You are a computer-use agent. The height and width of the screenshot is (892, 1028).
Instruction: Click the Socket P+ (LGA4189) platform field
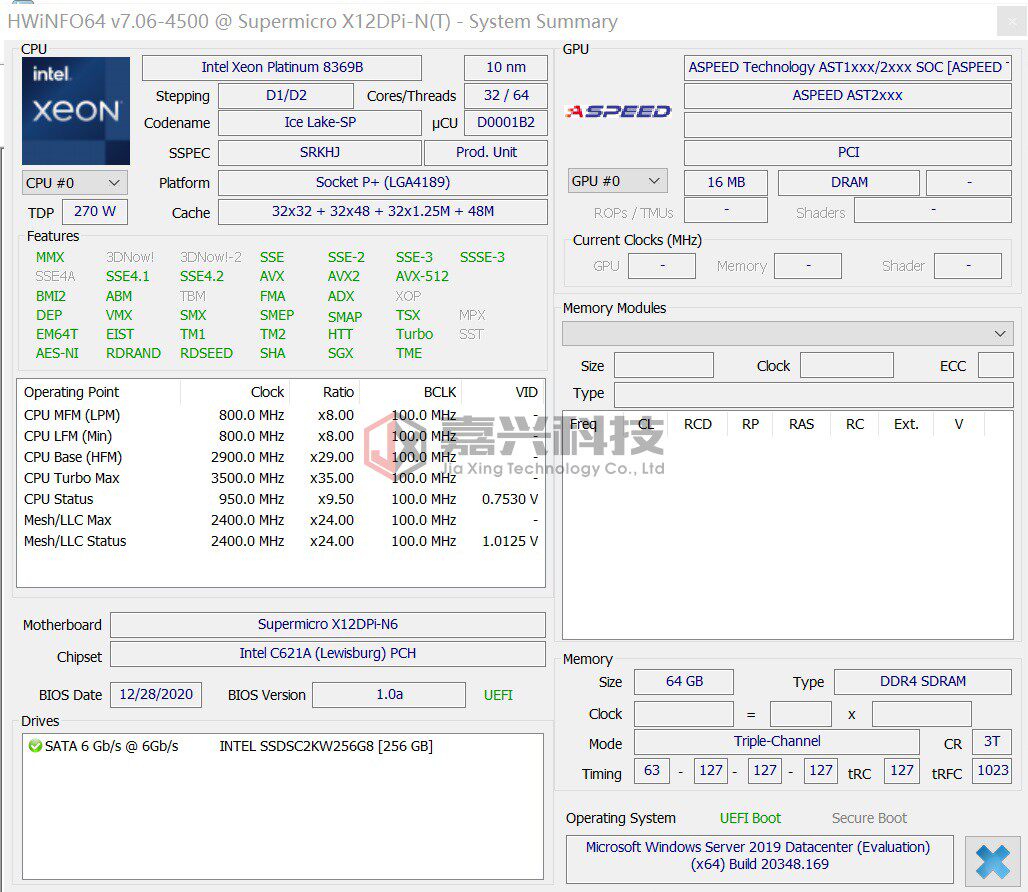[383, 183]
